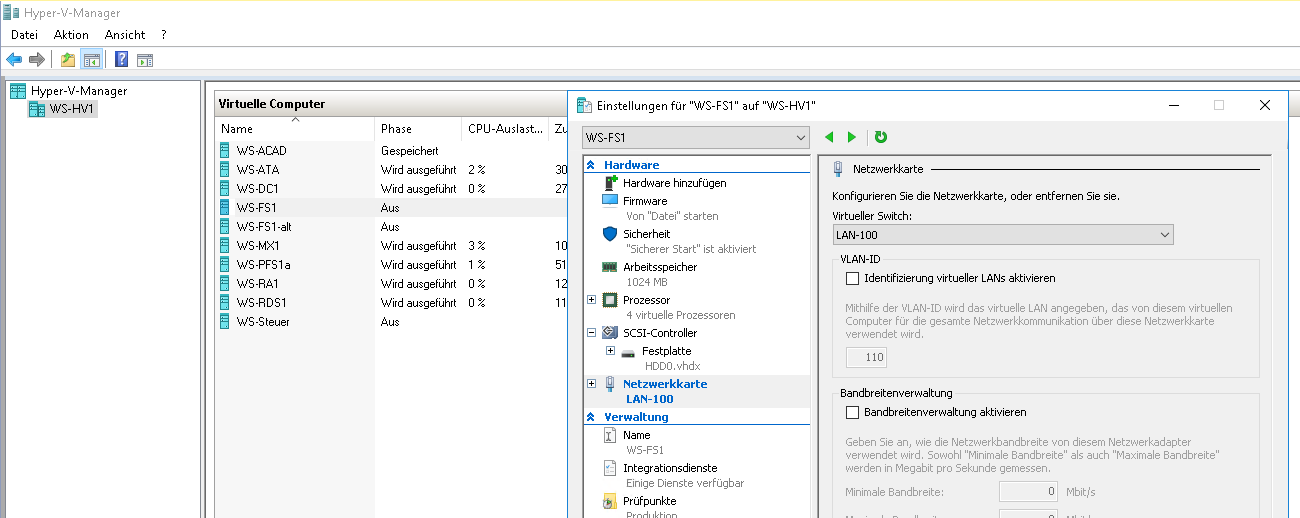Click the WS-DC1 virtual machine icon
Screen dimensions: 1300x518
[225, 188]
